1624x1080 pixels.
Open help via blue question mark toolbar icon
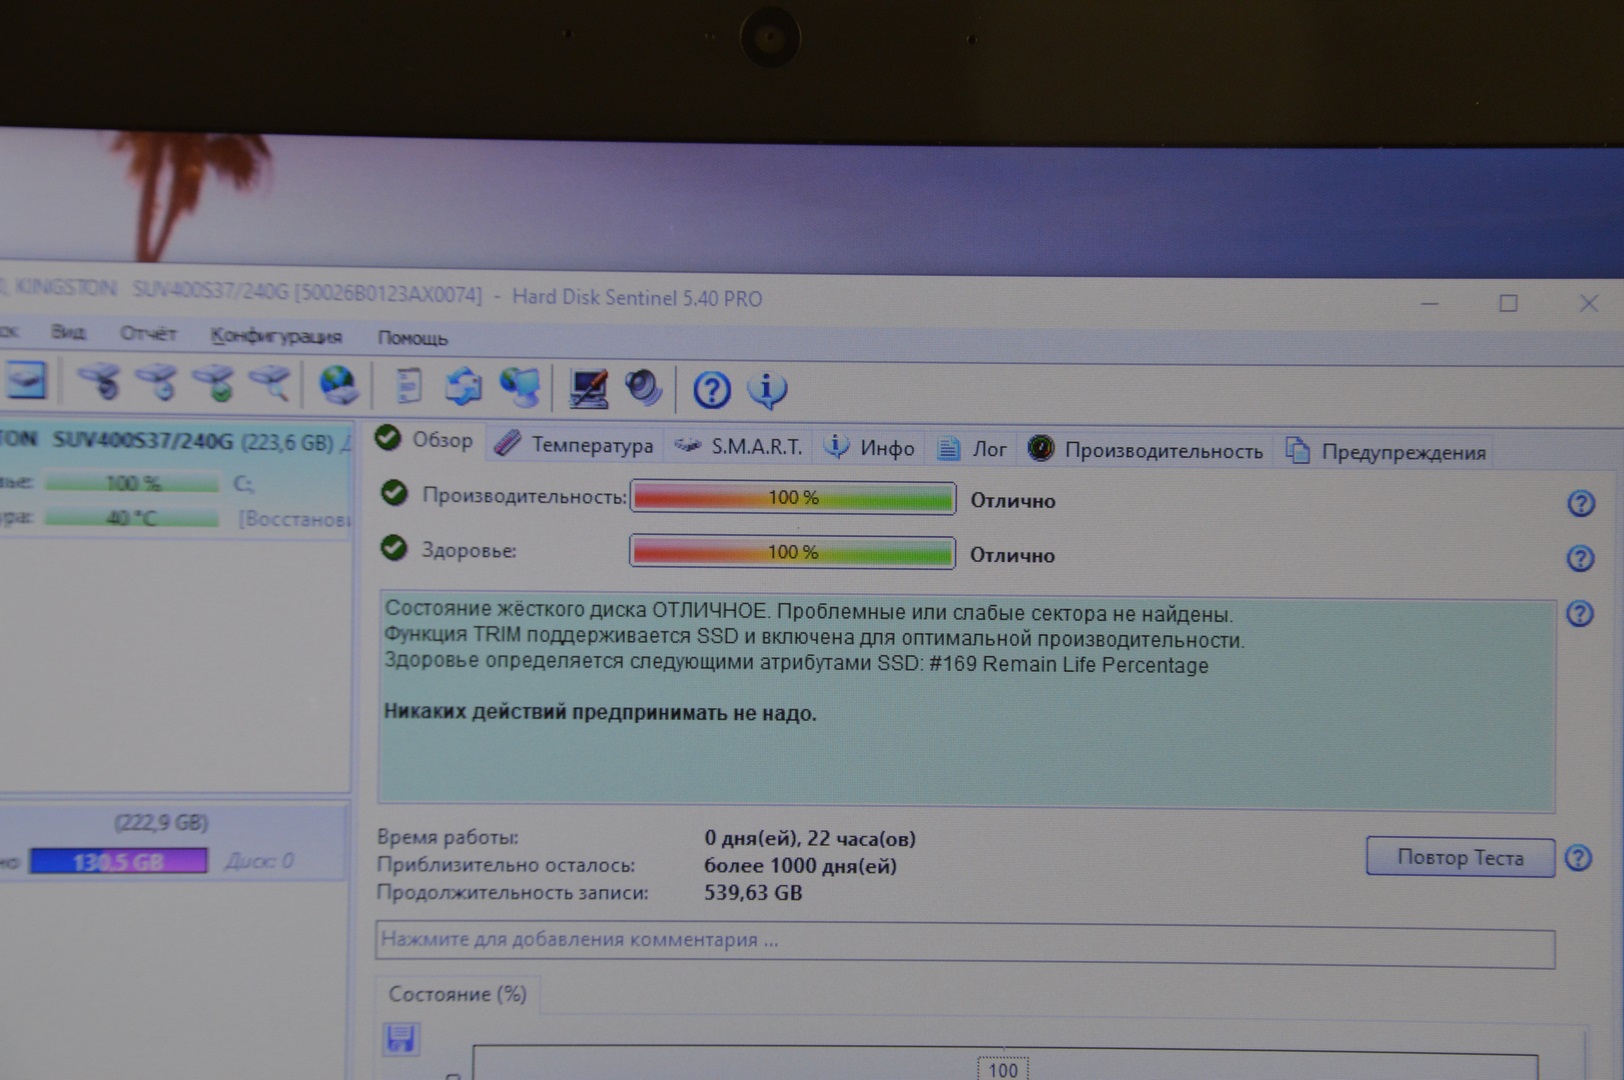pos(711,389)
